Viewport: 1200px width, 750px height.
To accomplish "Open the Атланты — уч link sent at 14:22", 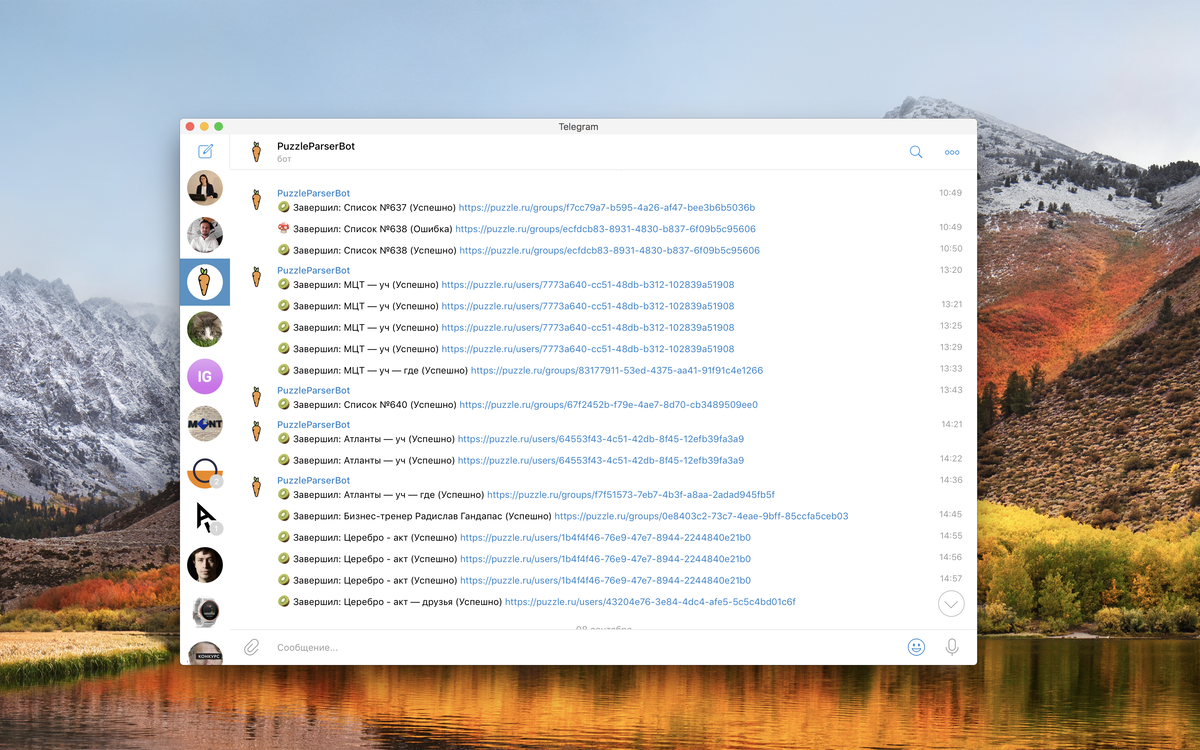I will [x=601, y=461].
